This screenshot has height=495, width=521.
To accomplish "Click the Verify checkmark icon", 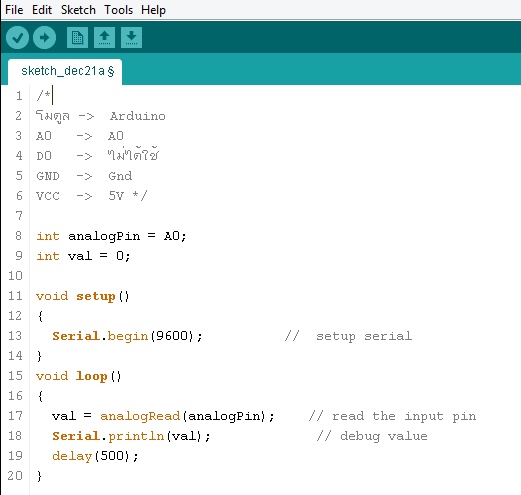I will click(x=17, y=37).
